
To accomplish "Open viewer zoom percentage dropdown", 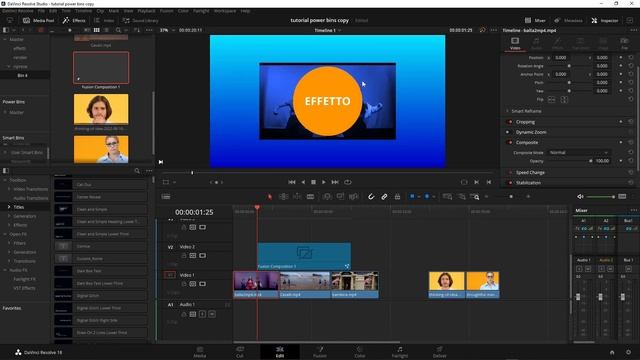I will coord(167,30).
